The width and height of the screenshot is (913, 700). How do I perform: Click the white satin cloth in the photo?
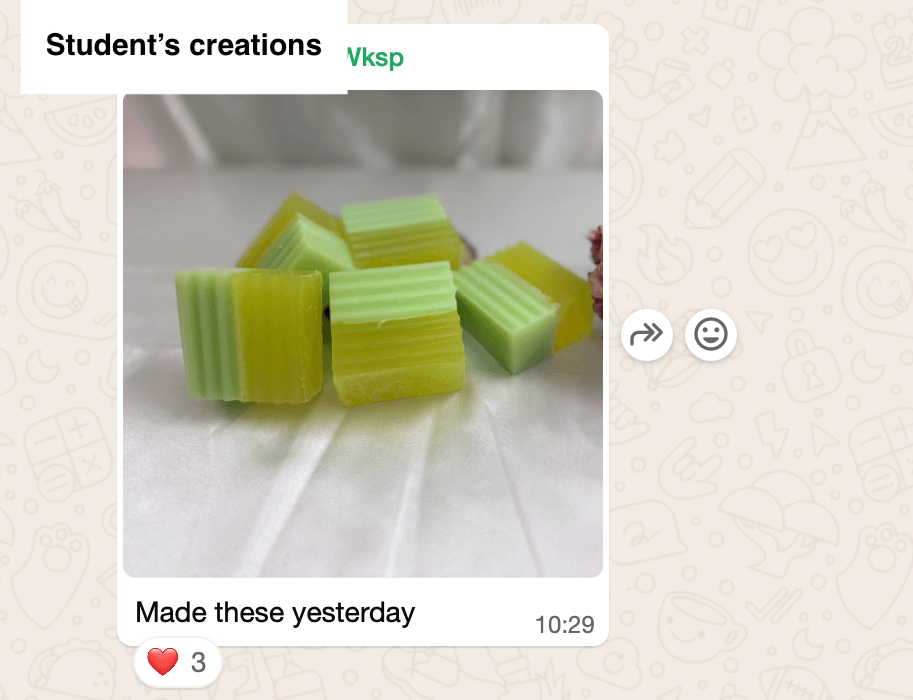[363, 489]
